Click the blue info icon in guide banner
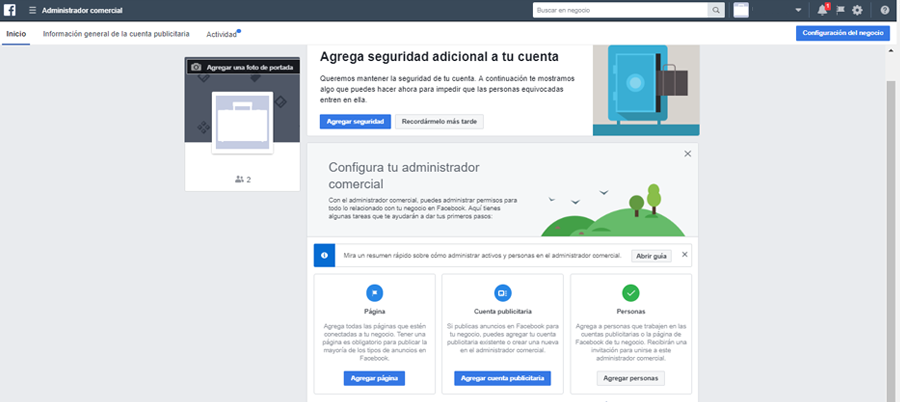 (x=324, y=256)
